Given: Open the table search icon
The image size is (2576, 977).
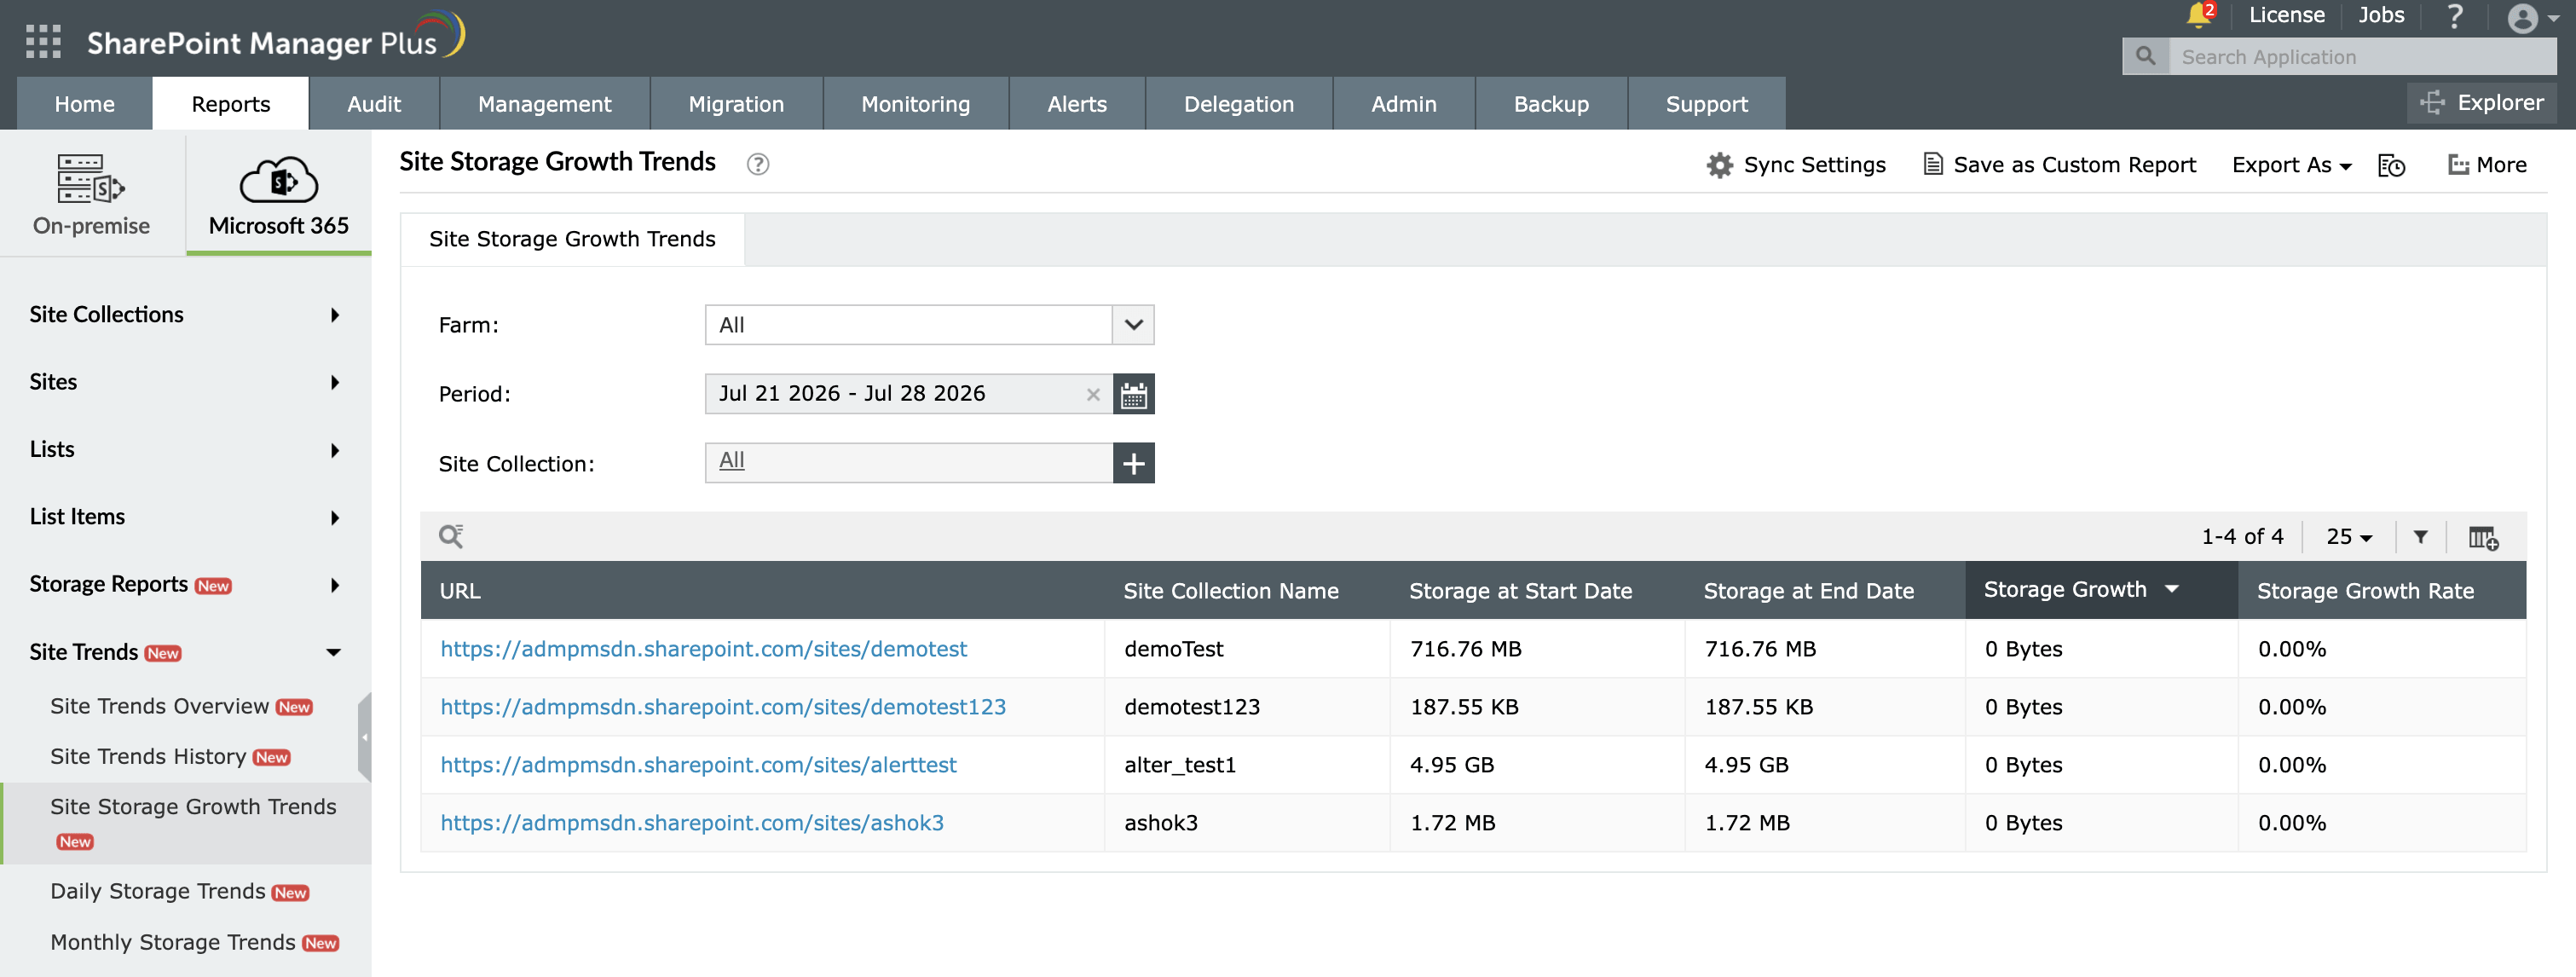Looking at the screenshot, I should pyautogui.click(x=451, y=536).
